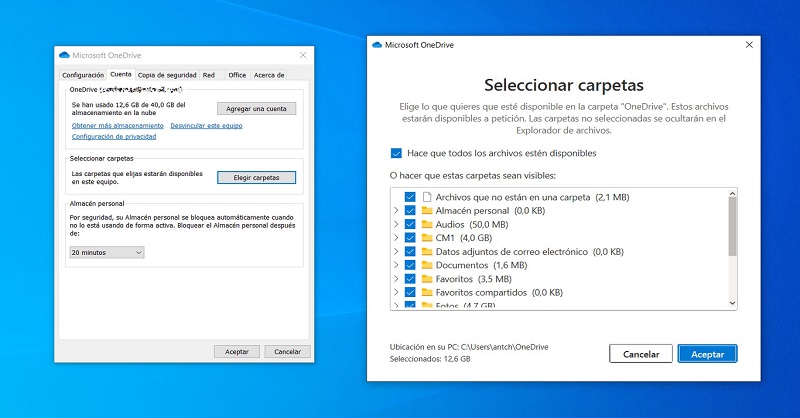800x418 pixels.
Task: Uncheck the Documentos folder checkbox
Action: pos(410,265)
